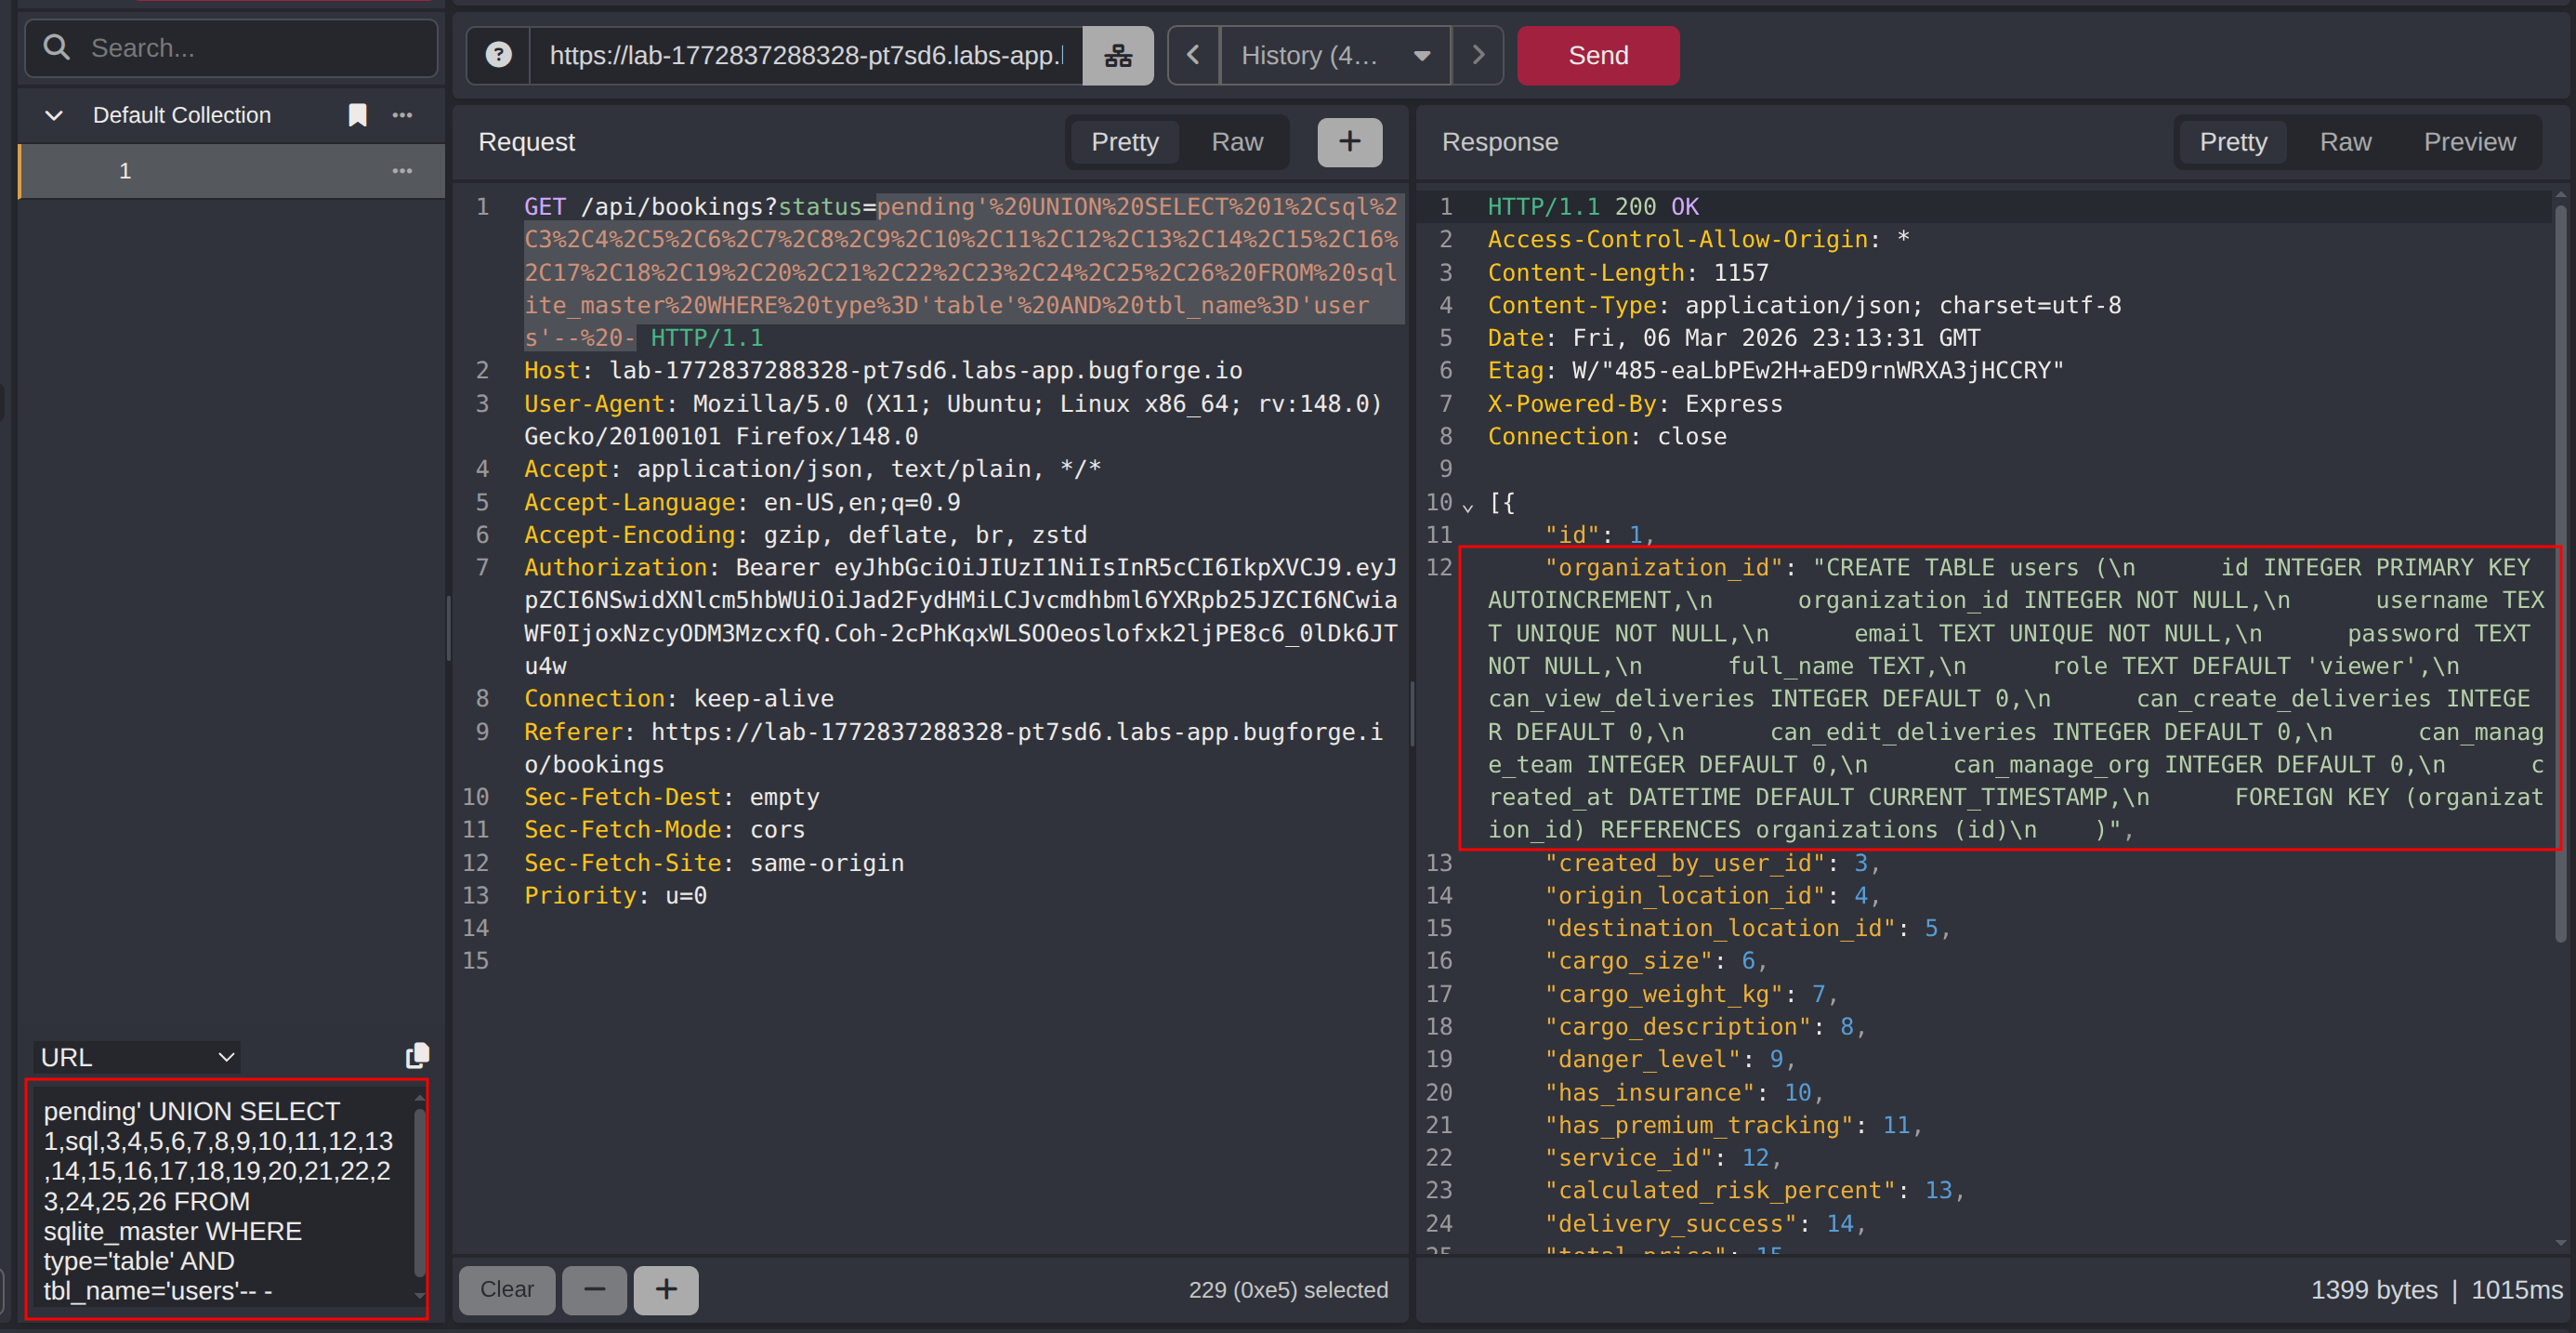The width and height of the screenshot is (2576, 1333).
Task: Add new request tab plus button
Action: (1349, 142)
